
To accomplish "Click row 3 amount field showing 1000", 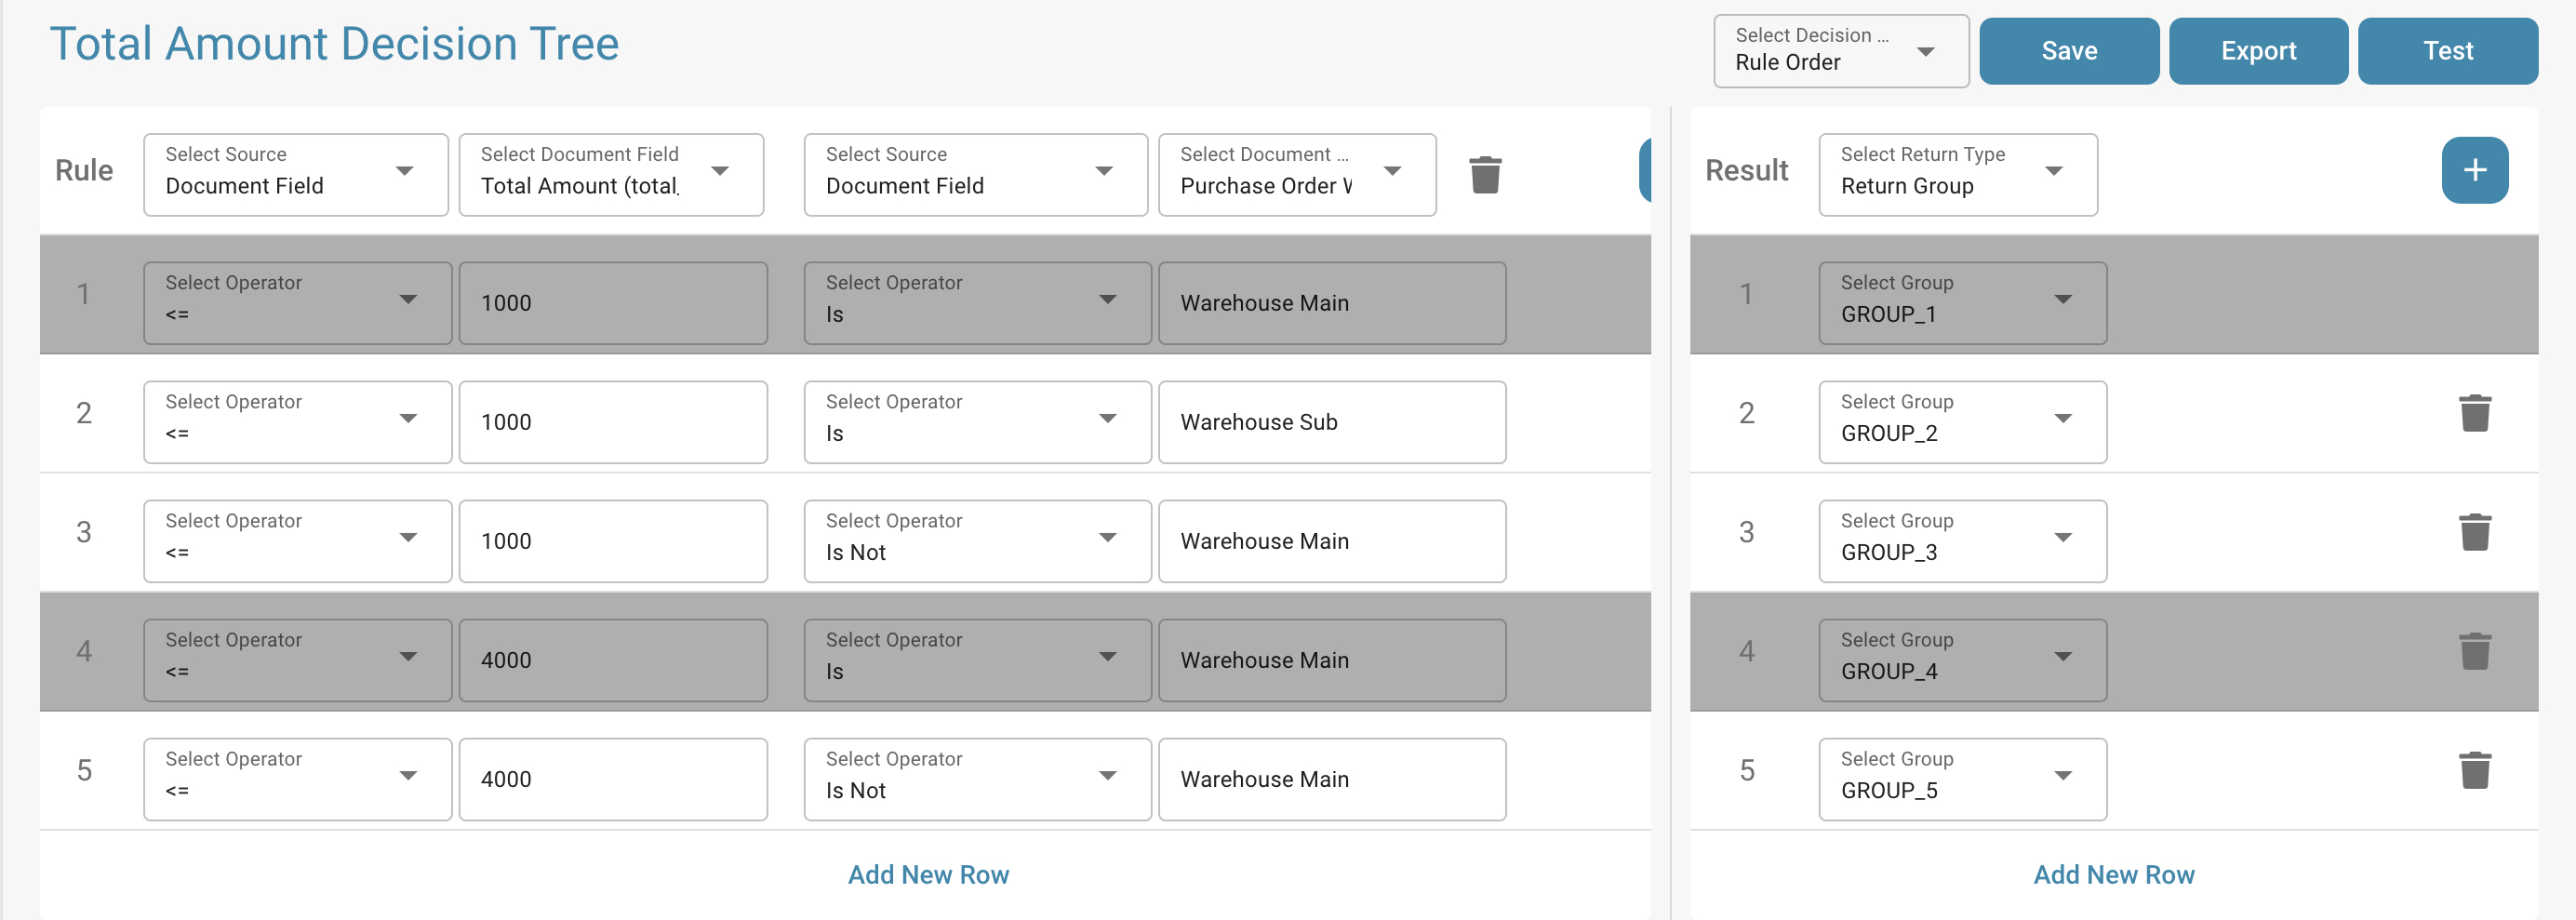I will coord(613,541).
